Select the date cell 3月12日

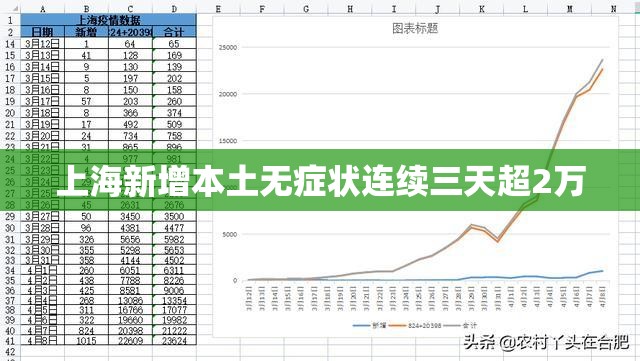click(x=42, y=44)
